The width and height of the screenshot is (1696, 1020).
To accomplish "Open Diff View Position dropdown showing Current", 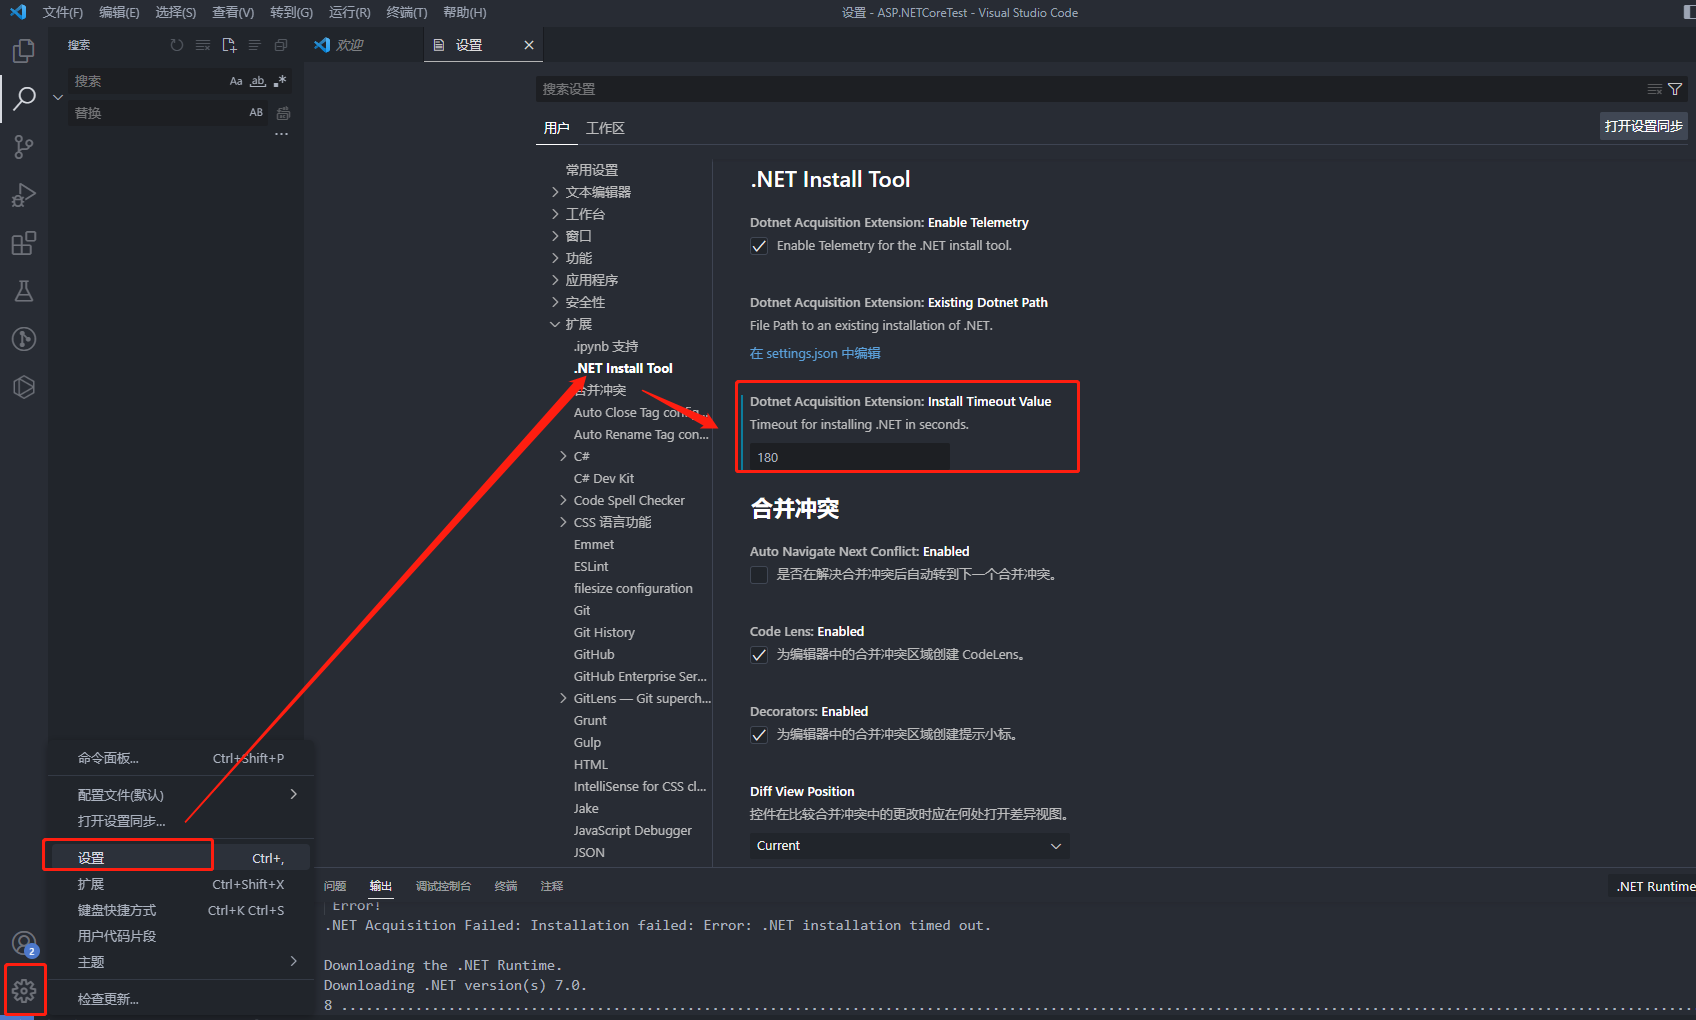I will pos(909,846).
